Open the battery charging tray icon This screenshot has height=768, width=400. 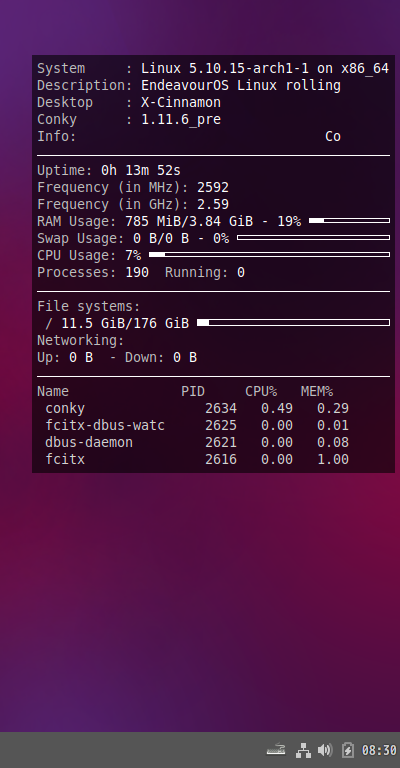[x=348, y=750]
